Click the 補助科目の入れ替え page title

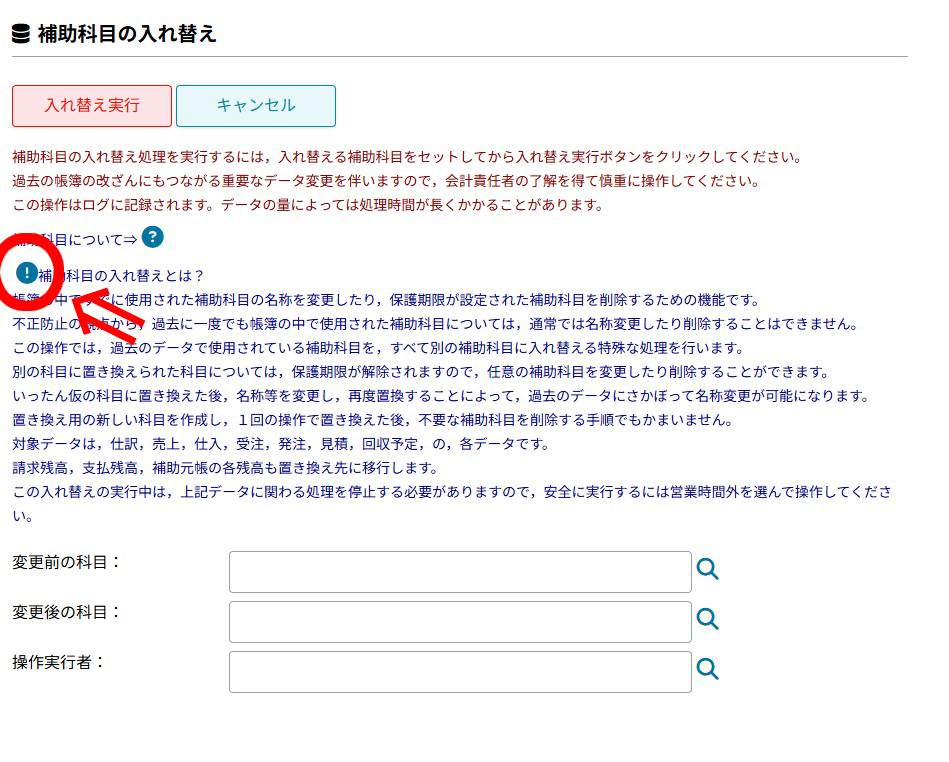(127, 34)
